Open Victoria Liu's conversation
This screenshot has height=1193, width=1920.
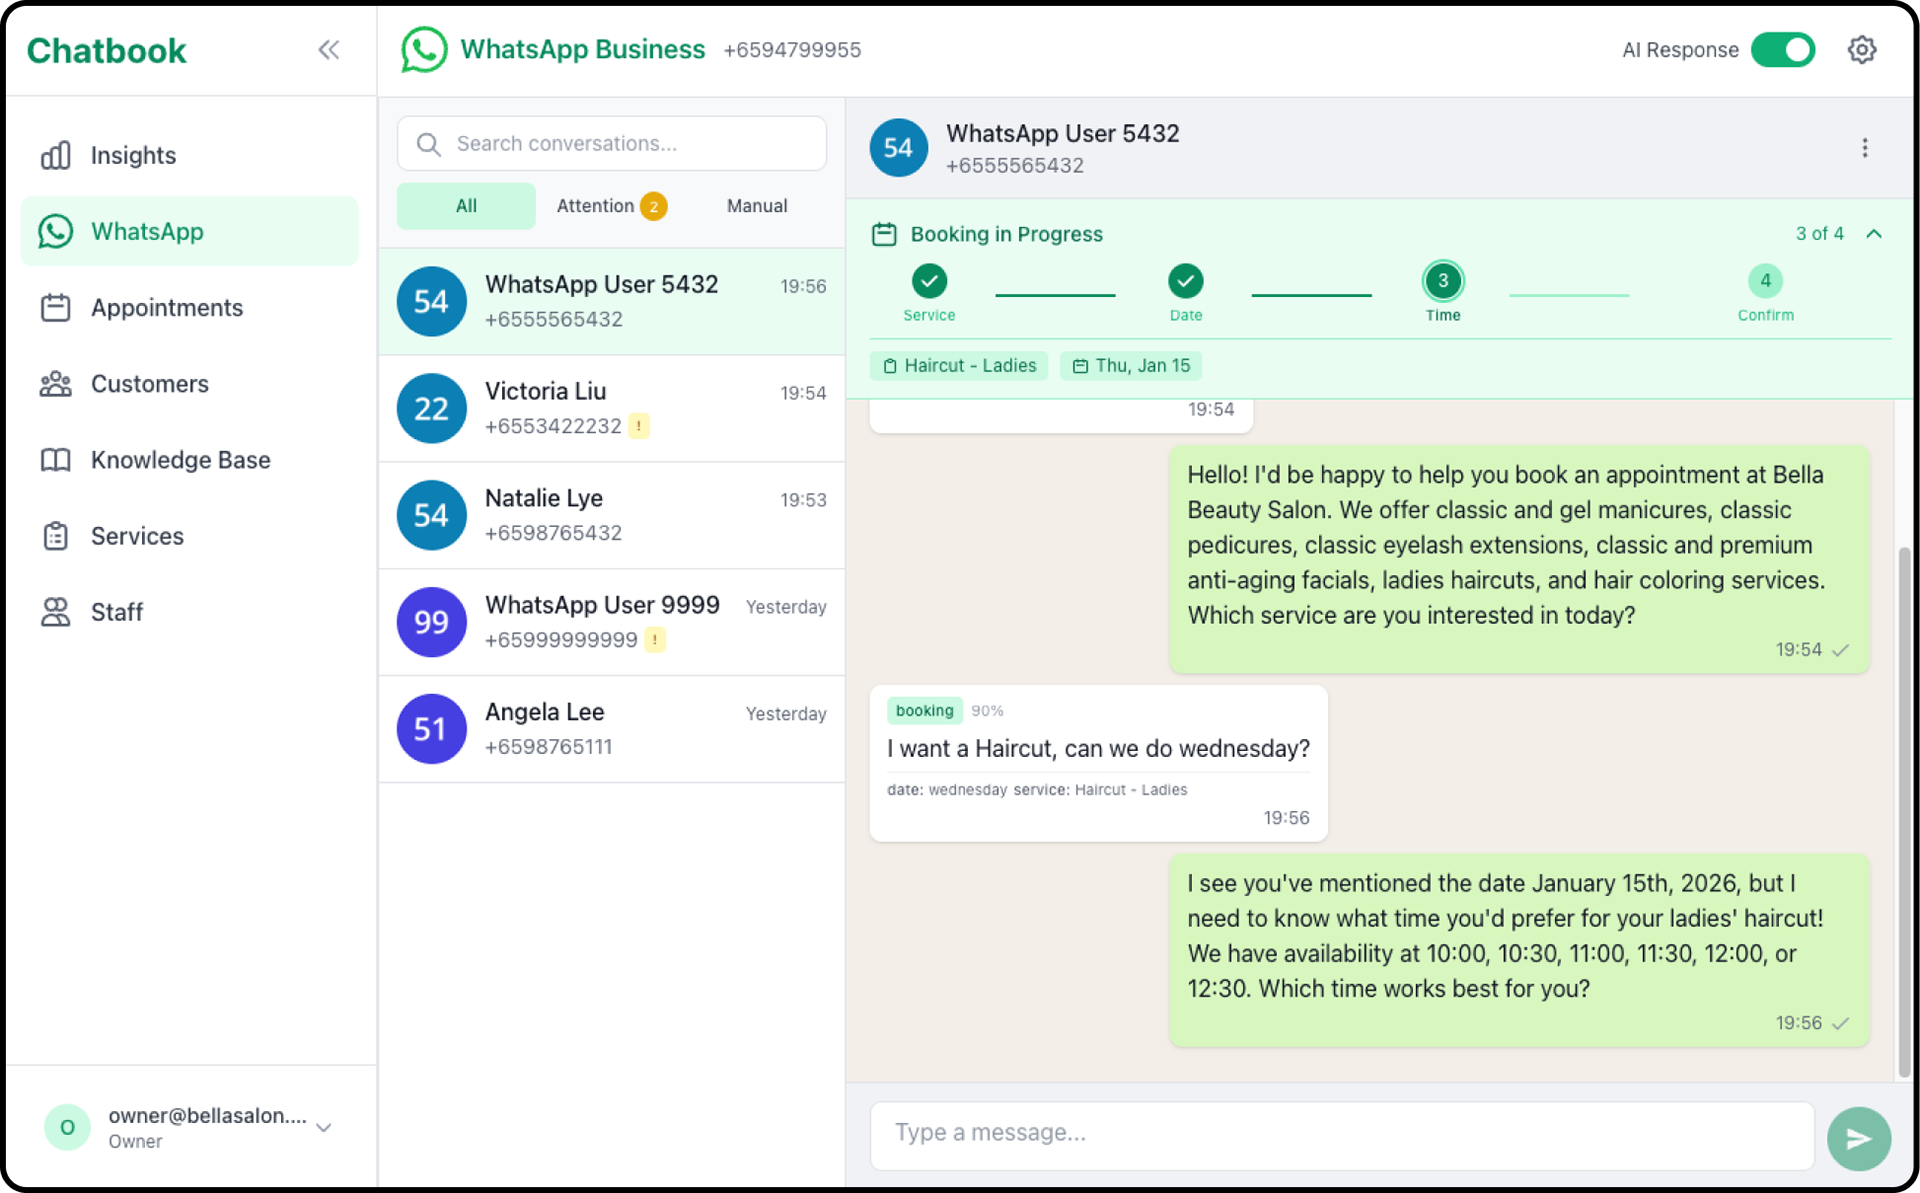(611, 408)
